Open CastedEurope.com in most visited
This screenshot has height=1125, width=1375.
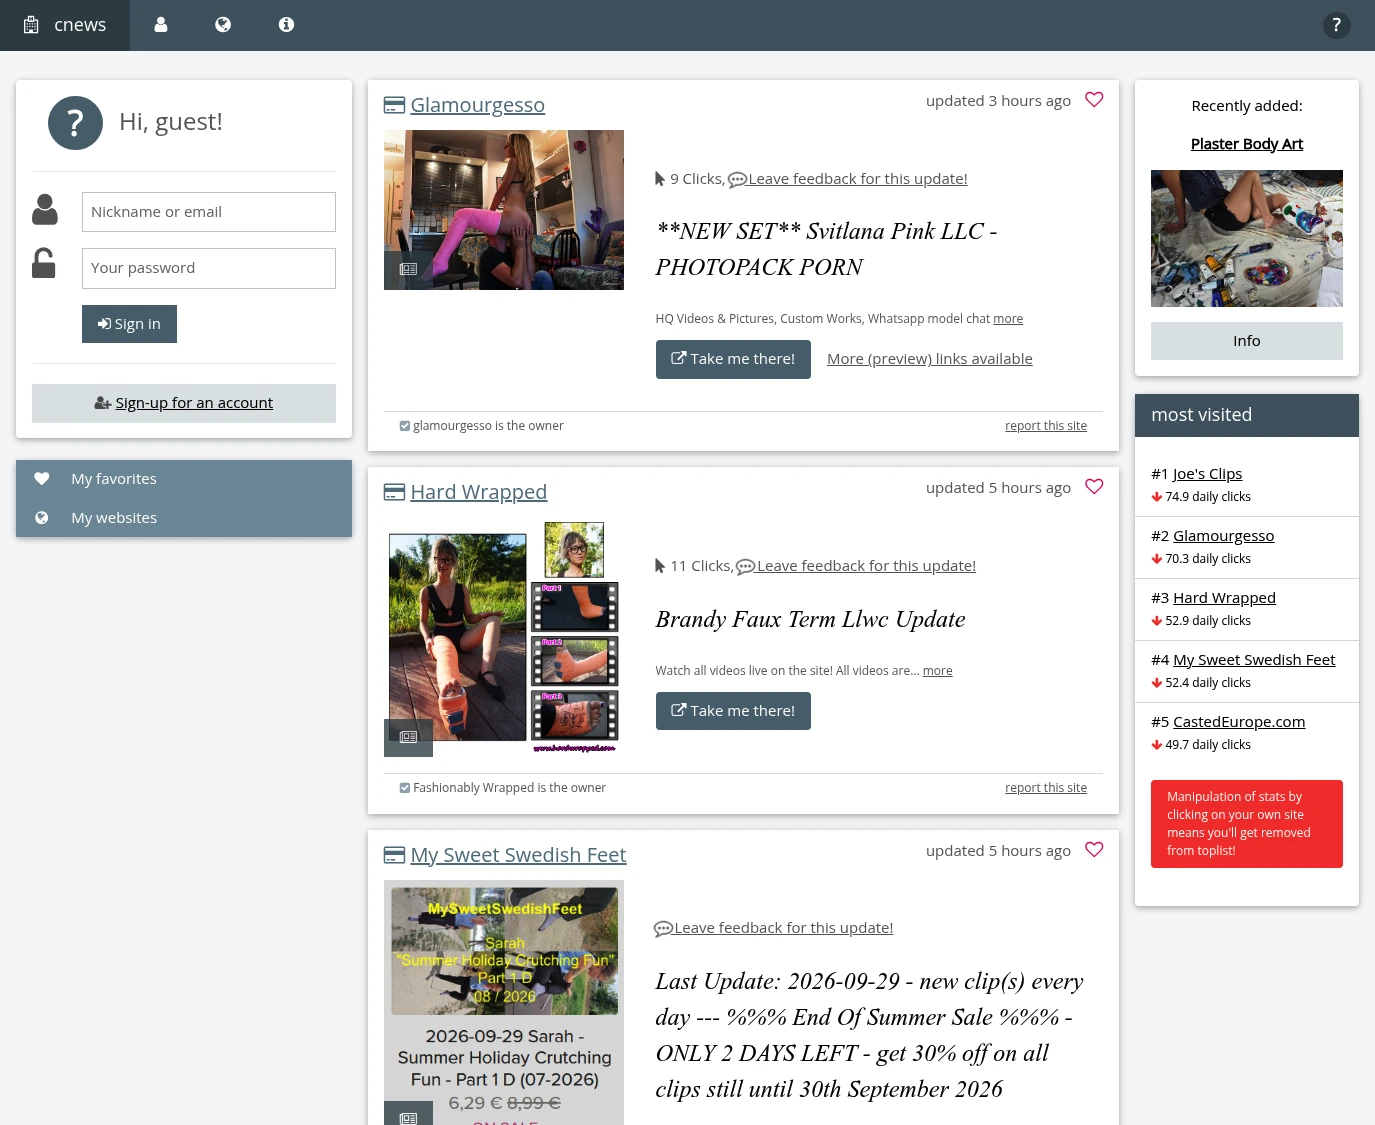pos(1239,722)
